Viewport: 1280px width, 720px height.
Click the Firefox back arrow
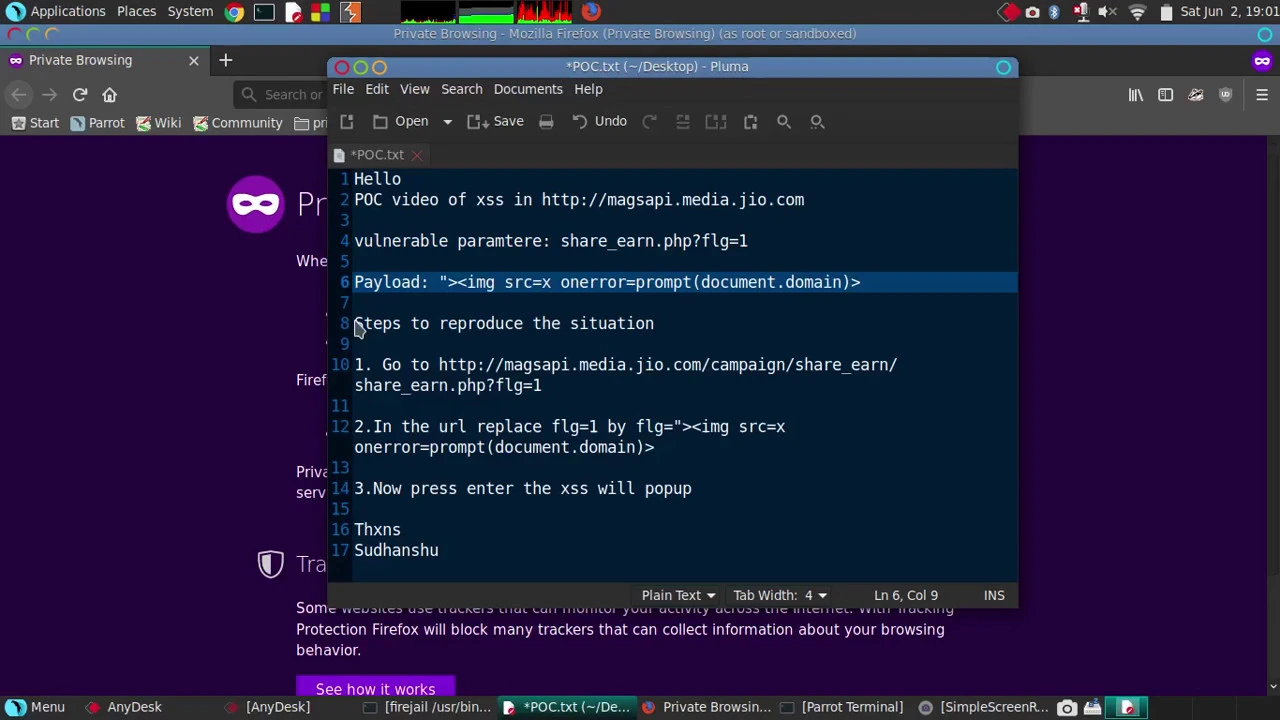tap(19, 95)
